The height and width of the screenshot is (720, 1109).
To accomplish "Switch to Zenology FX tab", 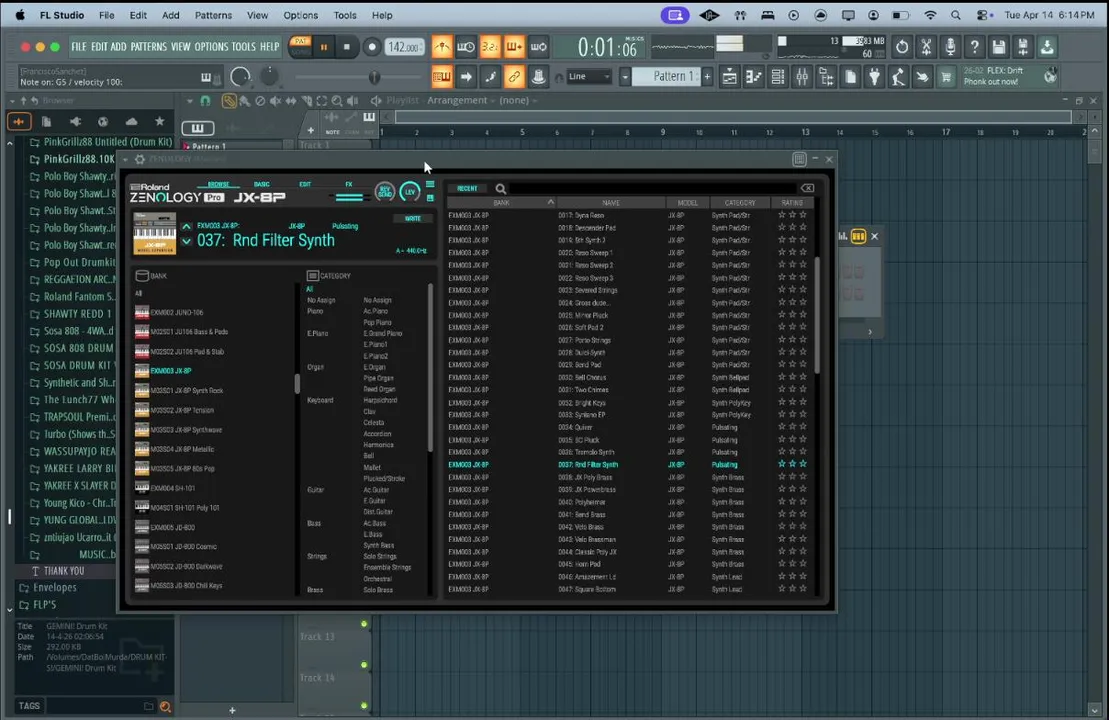I will [x=349, y=185].
